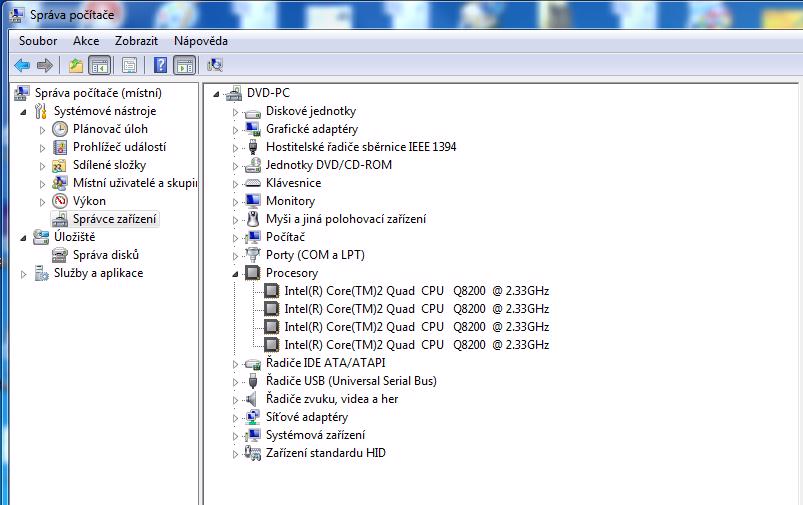
Task: Collapse the DVD-PC root node
Action: 216,94
